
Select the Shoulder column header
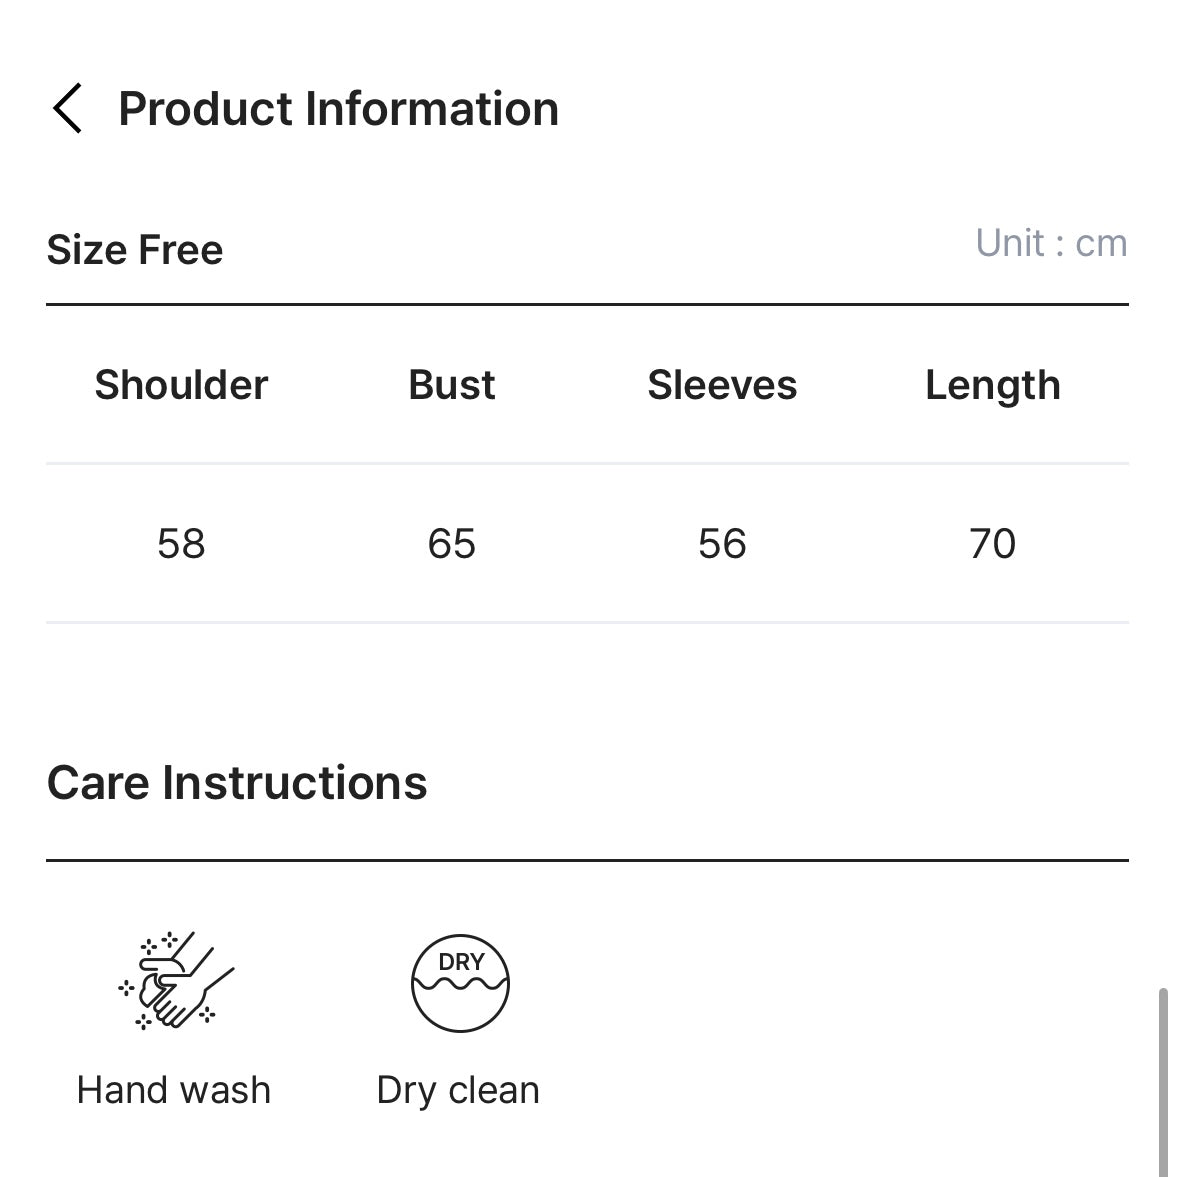181,385
